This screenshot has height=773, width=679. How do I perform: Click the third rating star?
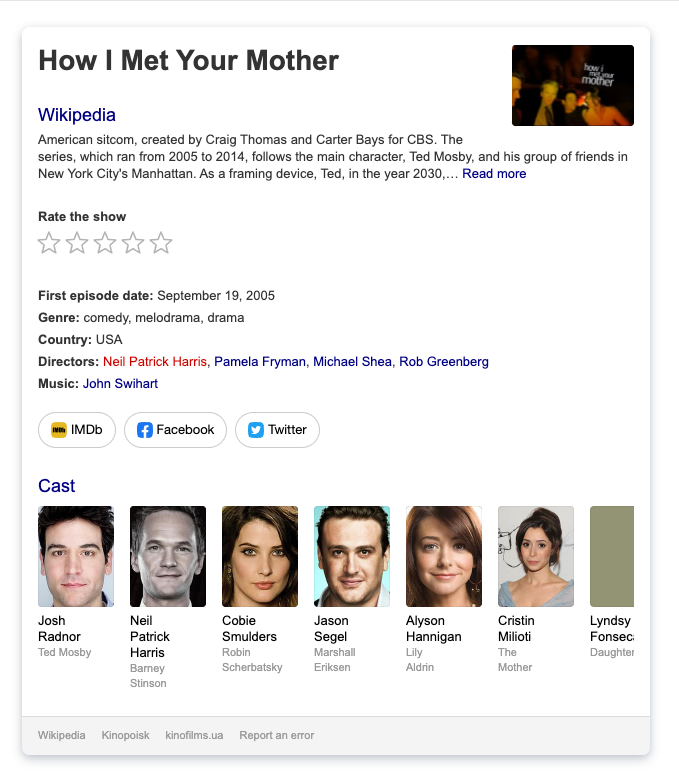coord(105,243)
